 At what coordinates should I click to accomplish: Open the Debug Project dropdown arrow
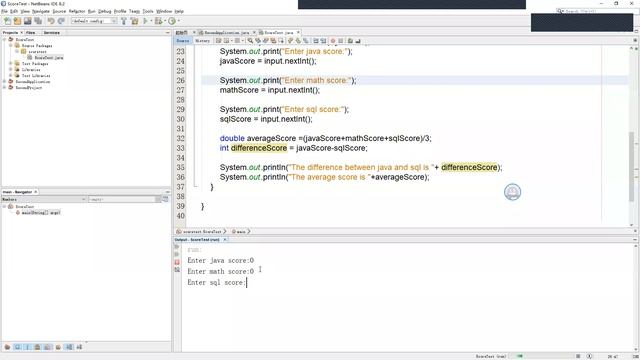pos(164,21)
